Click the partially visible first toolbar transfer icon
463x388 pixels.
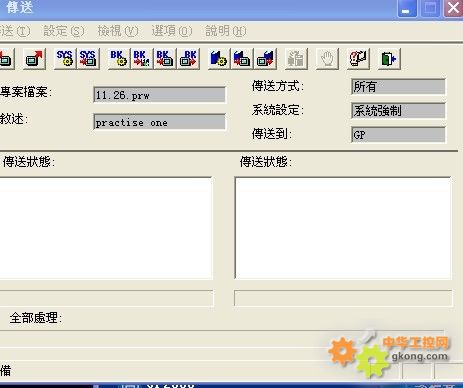[x=7, y=59]
